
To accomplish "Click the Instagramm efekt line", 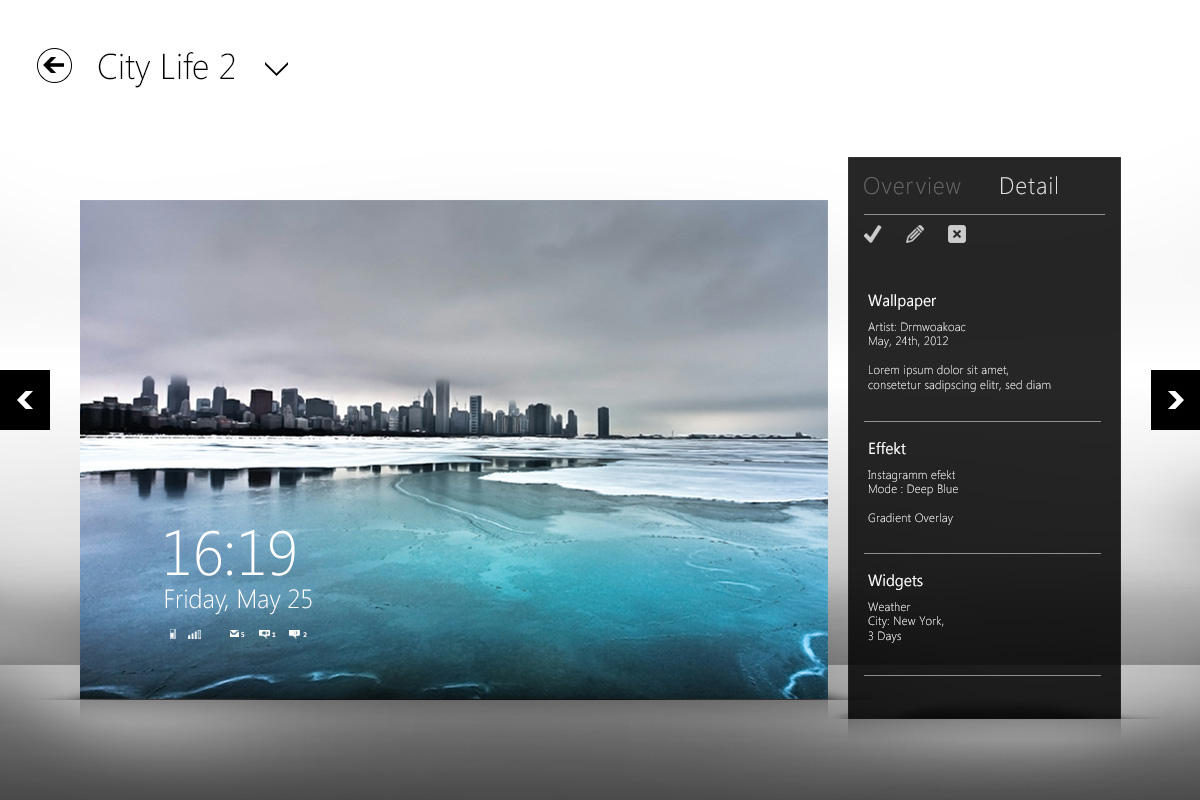I will pyautogui.click(x=912, y=475).
